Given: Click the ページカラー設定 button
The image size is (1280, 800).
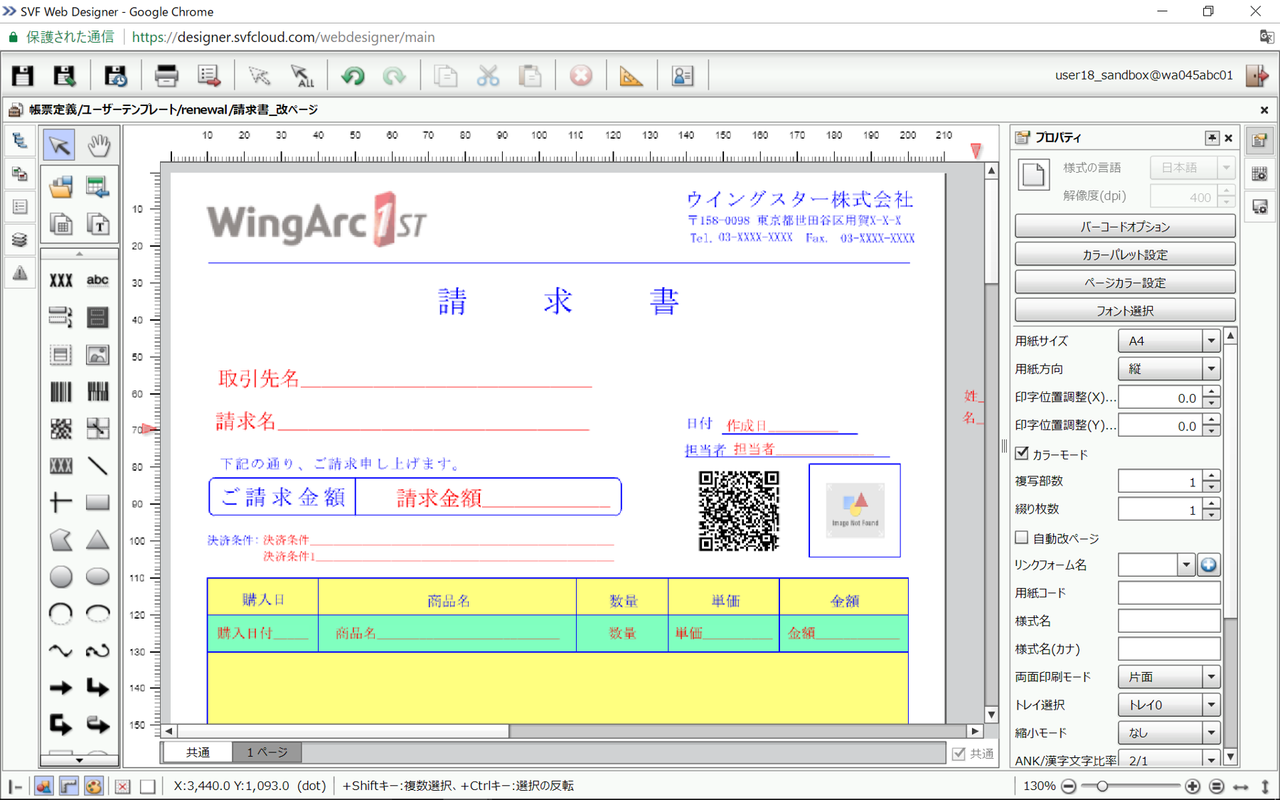Looking at the screenshot, I should tap(1125, 283).
